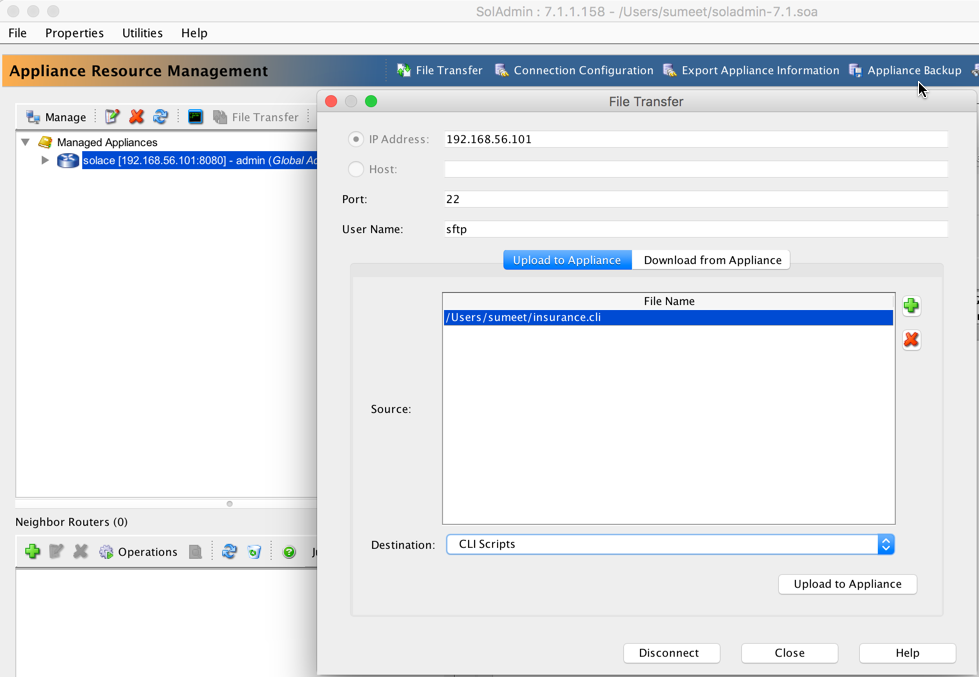Click the grayed File Transfer toolbar item
The width and height of the screenshot is (979, 677).
click(x=256, y=117)
